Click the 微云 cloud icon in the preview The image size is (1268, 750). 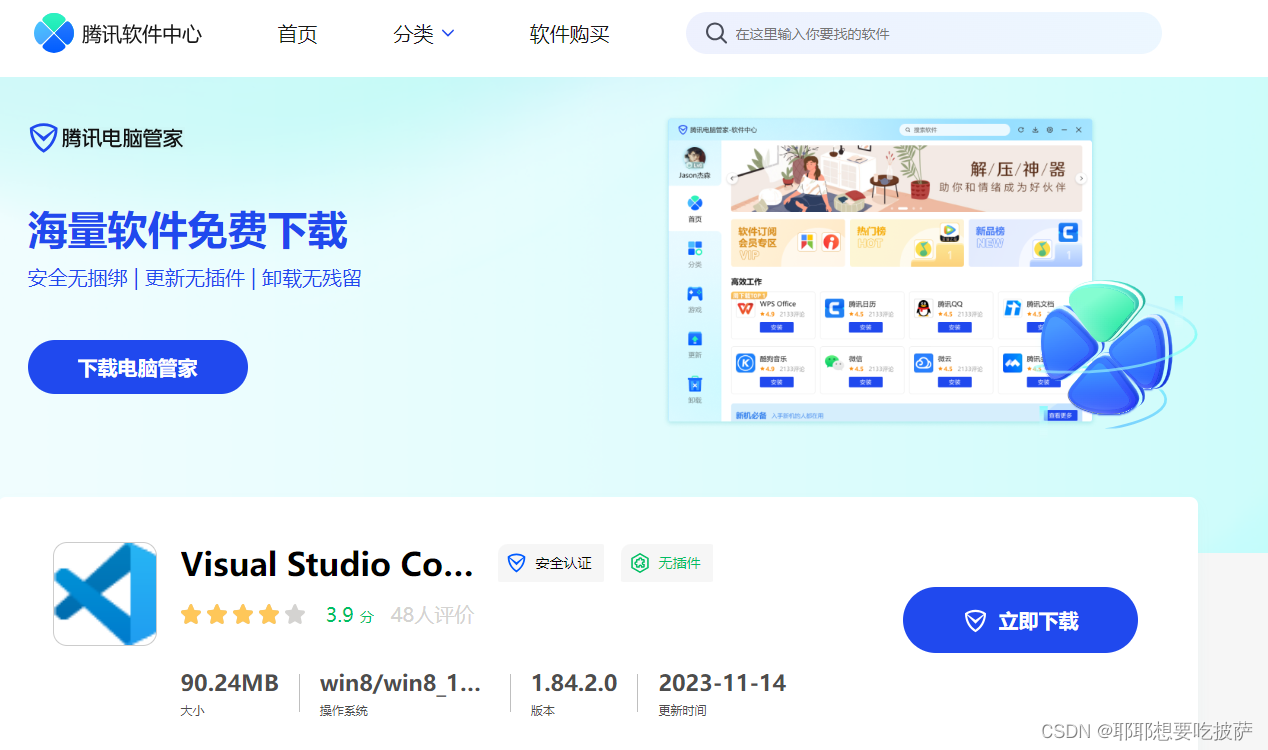tap(923, 363)
